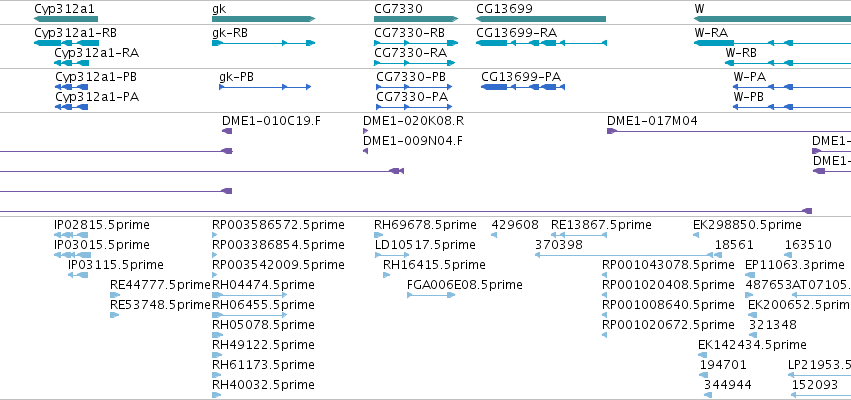The image size is (851, 400).
Task: Select transcript Cyp312a1-RB
Action: tap(66, 43)
